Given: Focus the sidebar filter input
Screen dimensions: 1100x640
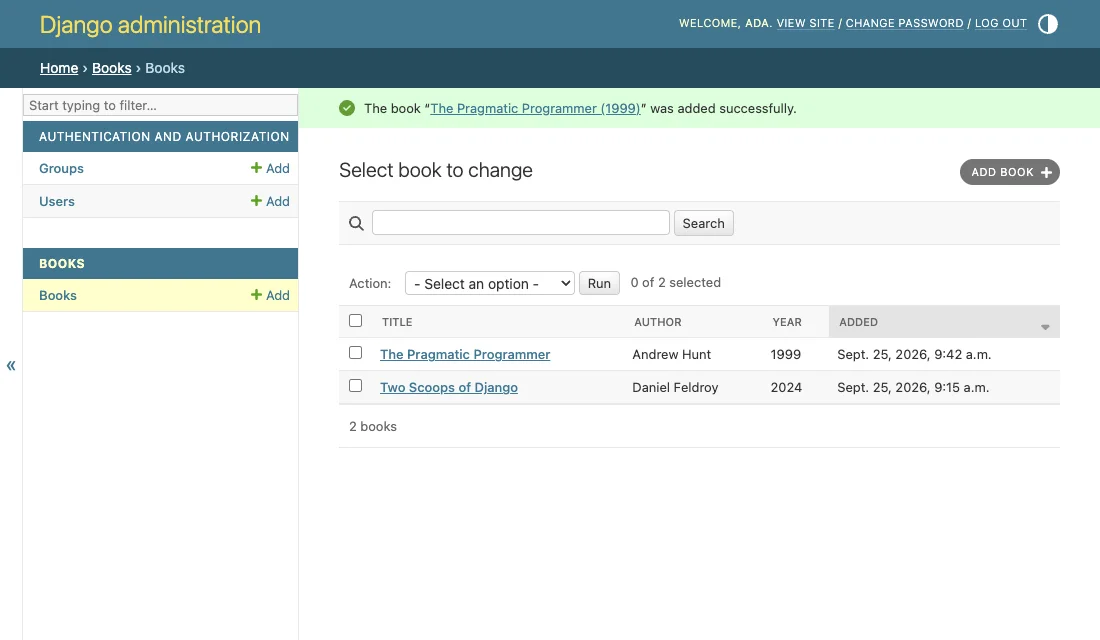Looking at the screenshot, I should click(x=161, y=105).
